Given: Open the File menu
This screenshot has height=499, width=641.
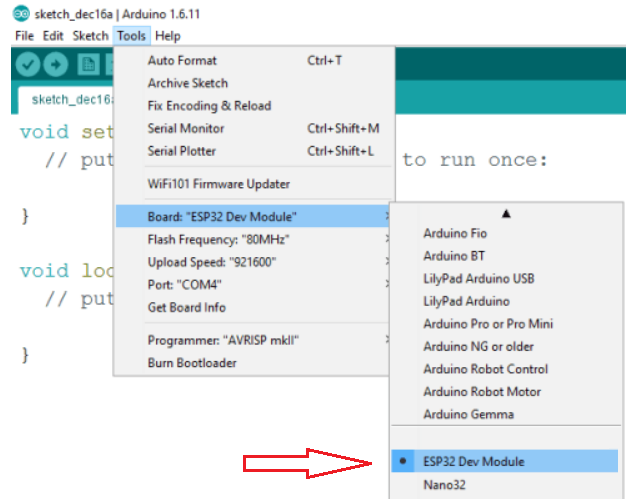Looking at the screenshot, I should 25,36.
